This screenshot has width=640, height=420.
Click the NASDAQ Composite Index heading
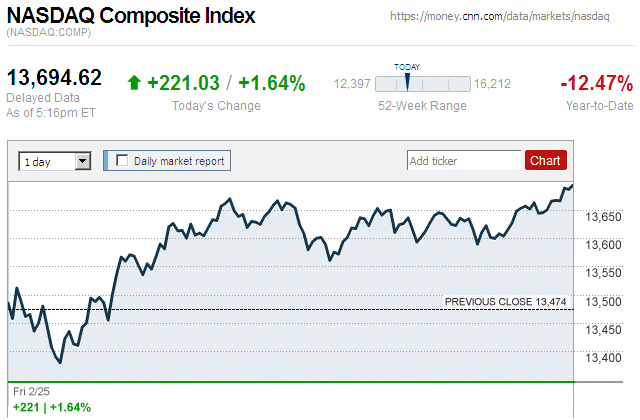(130, 17)
